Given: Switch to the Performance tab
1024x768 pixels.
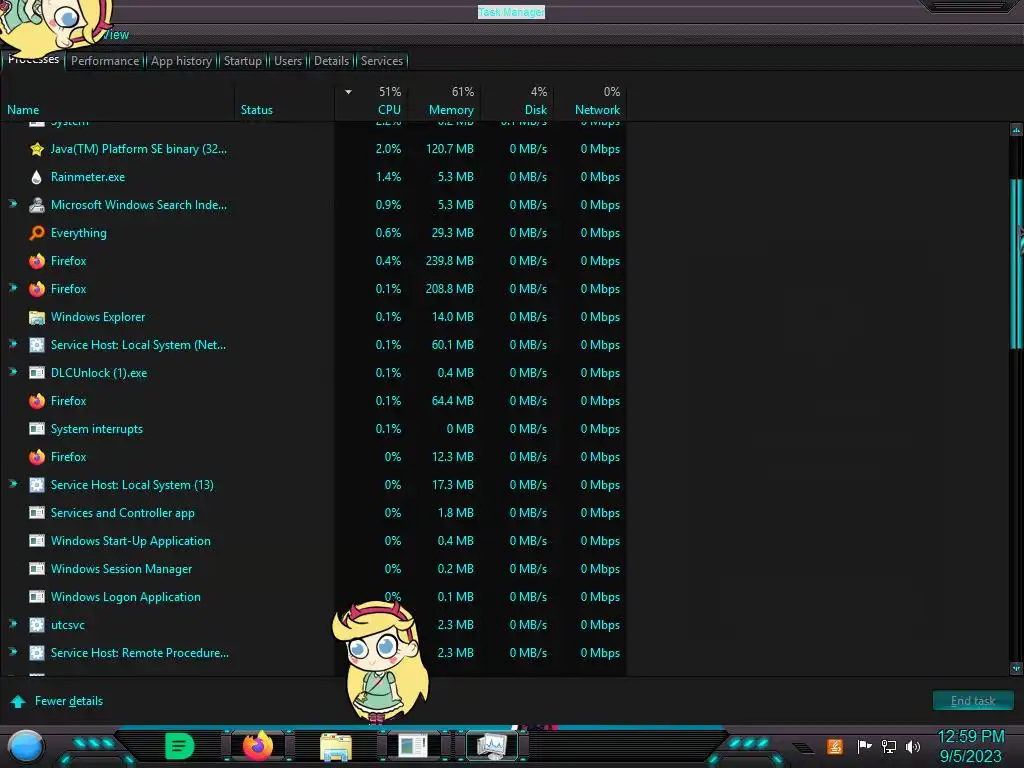Looking at the screenshot, I should [x=105, y=61].
